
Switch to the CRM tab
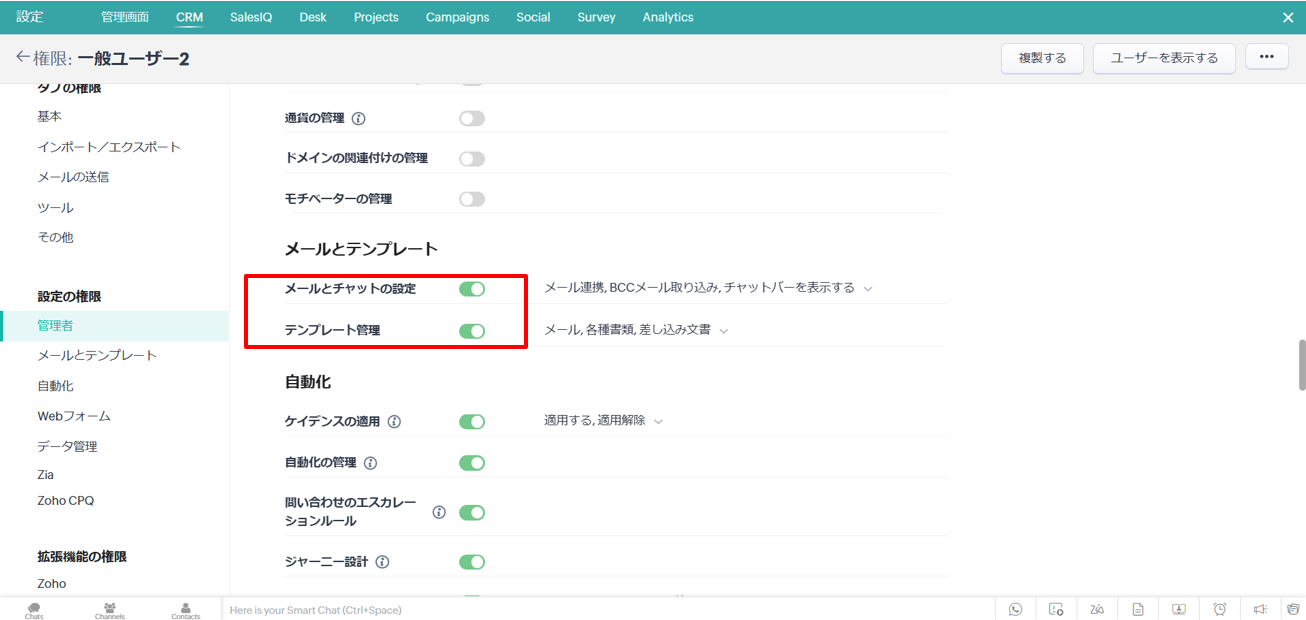click(189, 17)
